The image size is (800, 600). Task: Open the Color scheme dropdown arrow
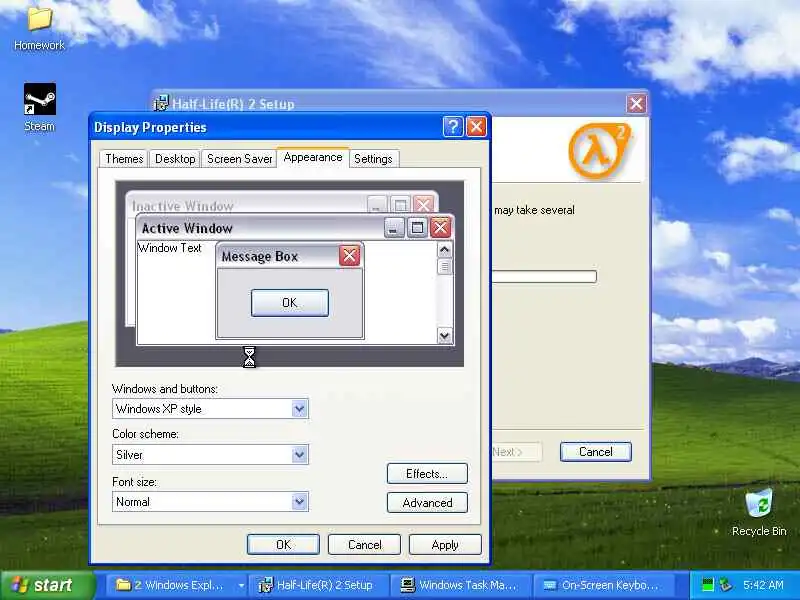tap(299, 454)
